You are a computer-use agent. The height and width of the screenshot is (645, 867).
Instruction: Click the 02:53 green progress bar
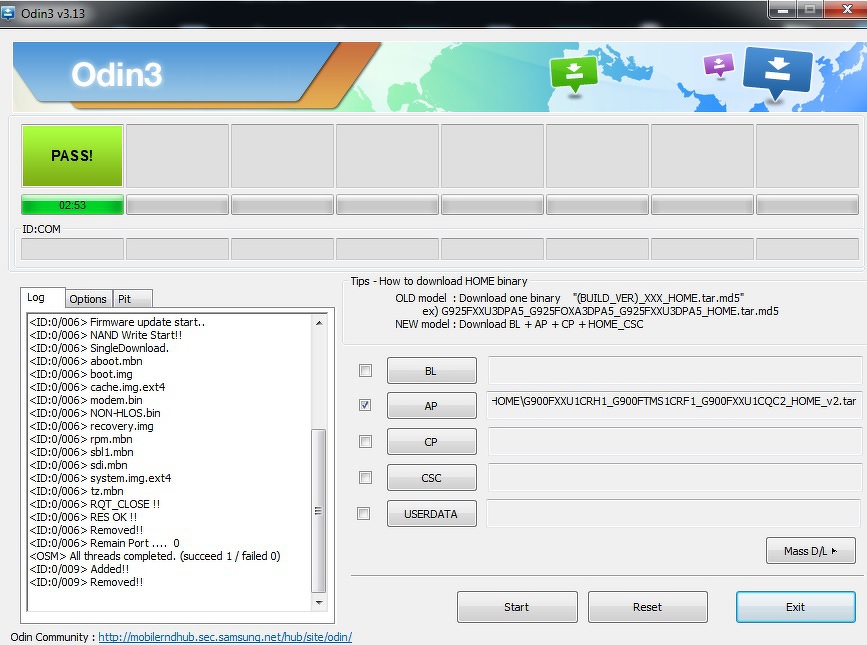pos(72,205)
